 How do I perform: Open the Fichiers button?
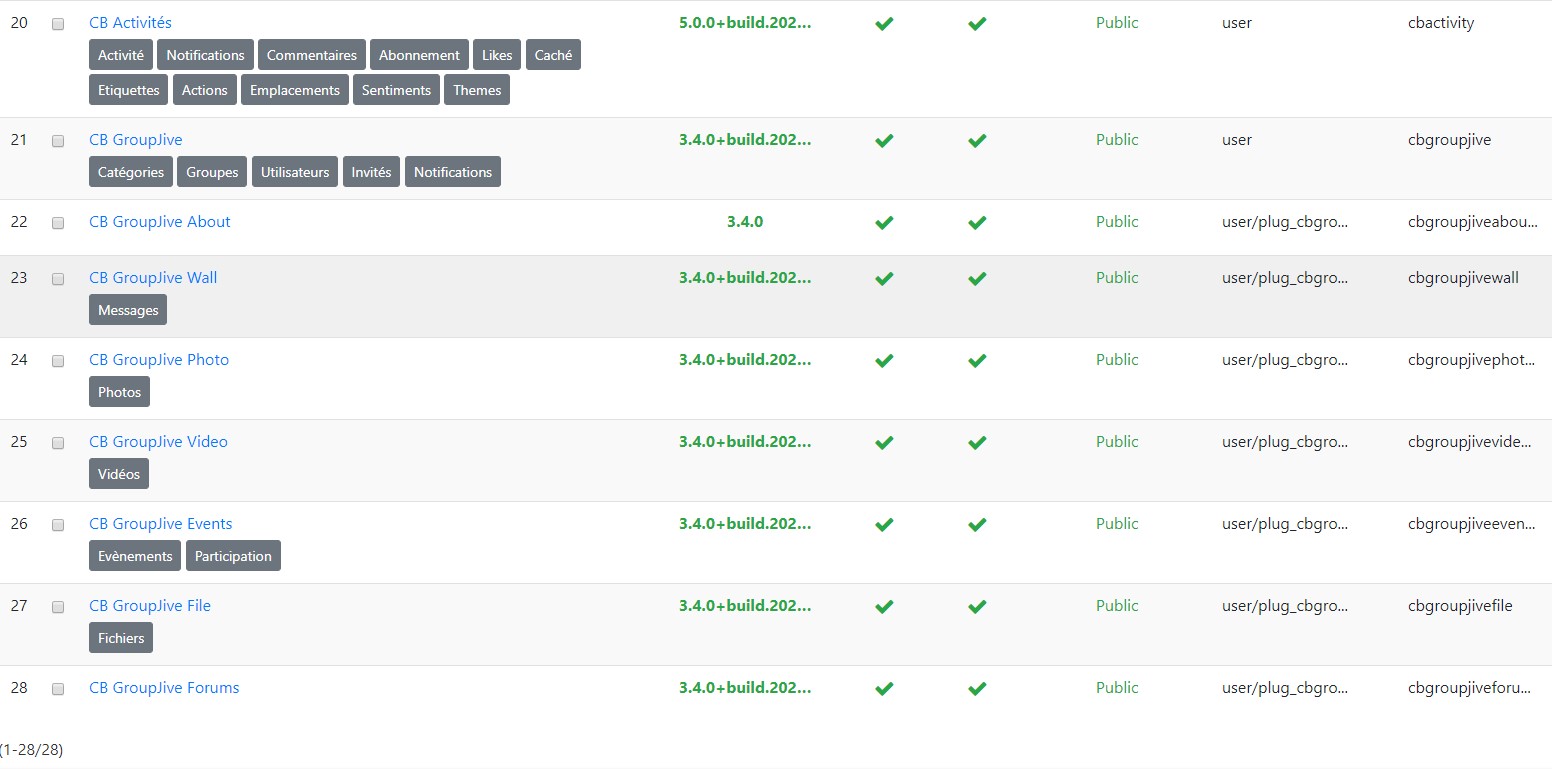[121, 638]
